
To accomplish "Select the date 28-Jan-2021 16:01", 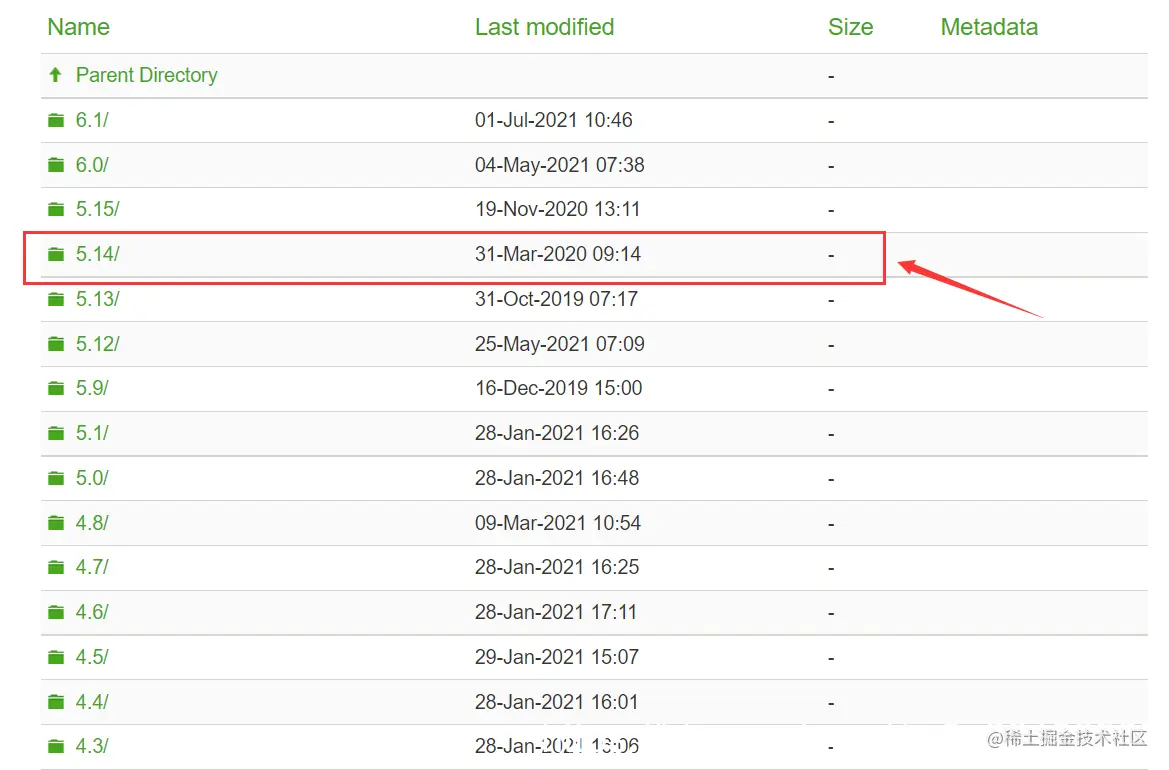I will tap(556, 701).
